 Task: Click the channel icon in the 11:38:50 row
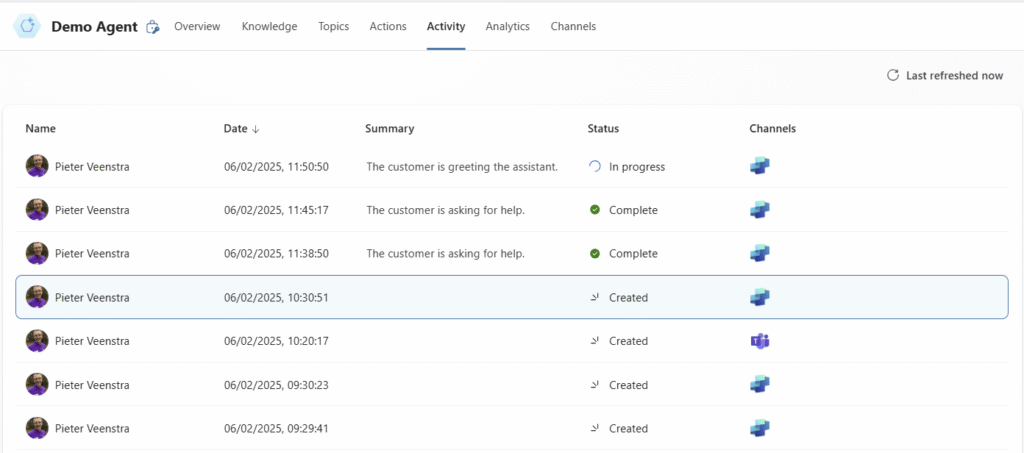(760, 253)
